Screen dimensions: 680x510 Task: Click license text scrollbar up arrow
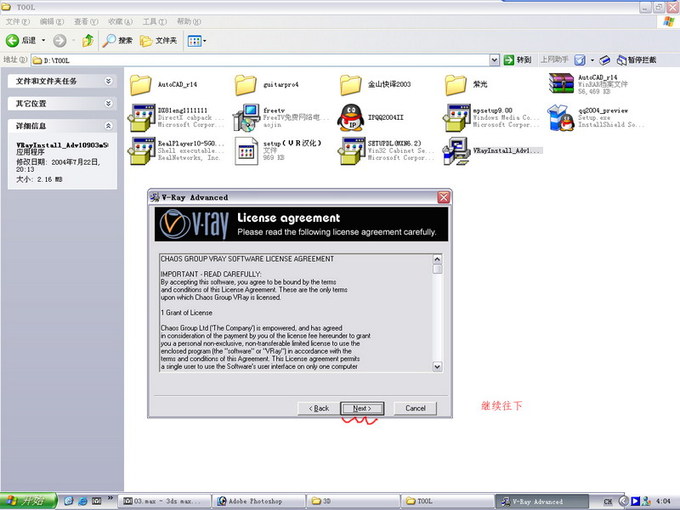click(437, 259)
